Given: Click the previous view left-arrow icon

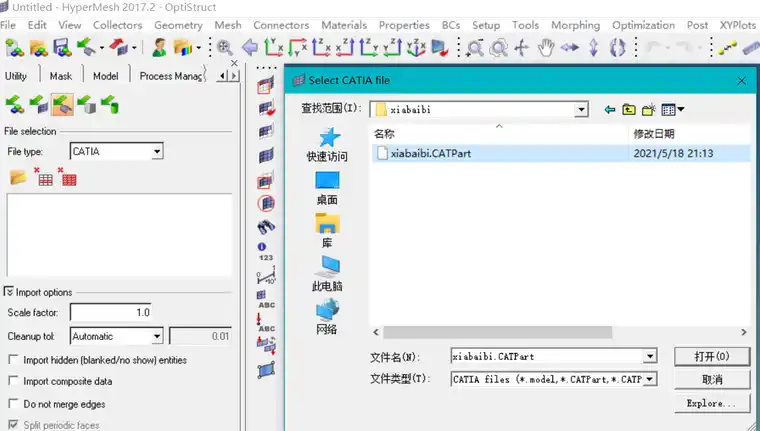Looking at the screenshot, I should pos(250,47).
